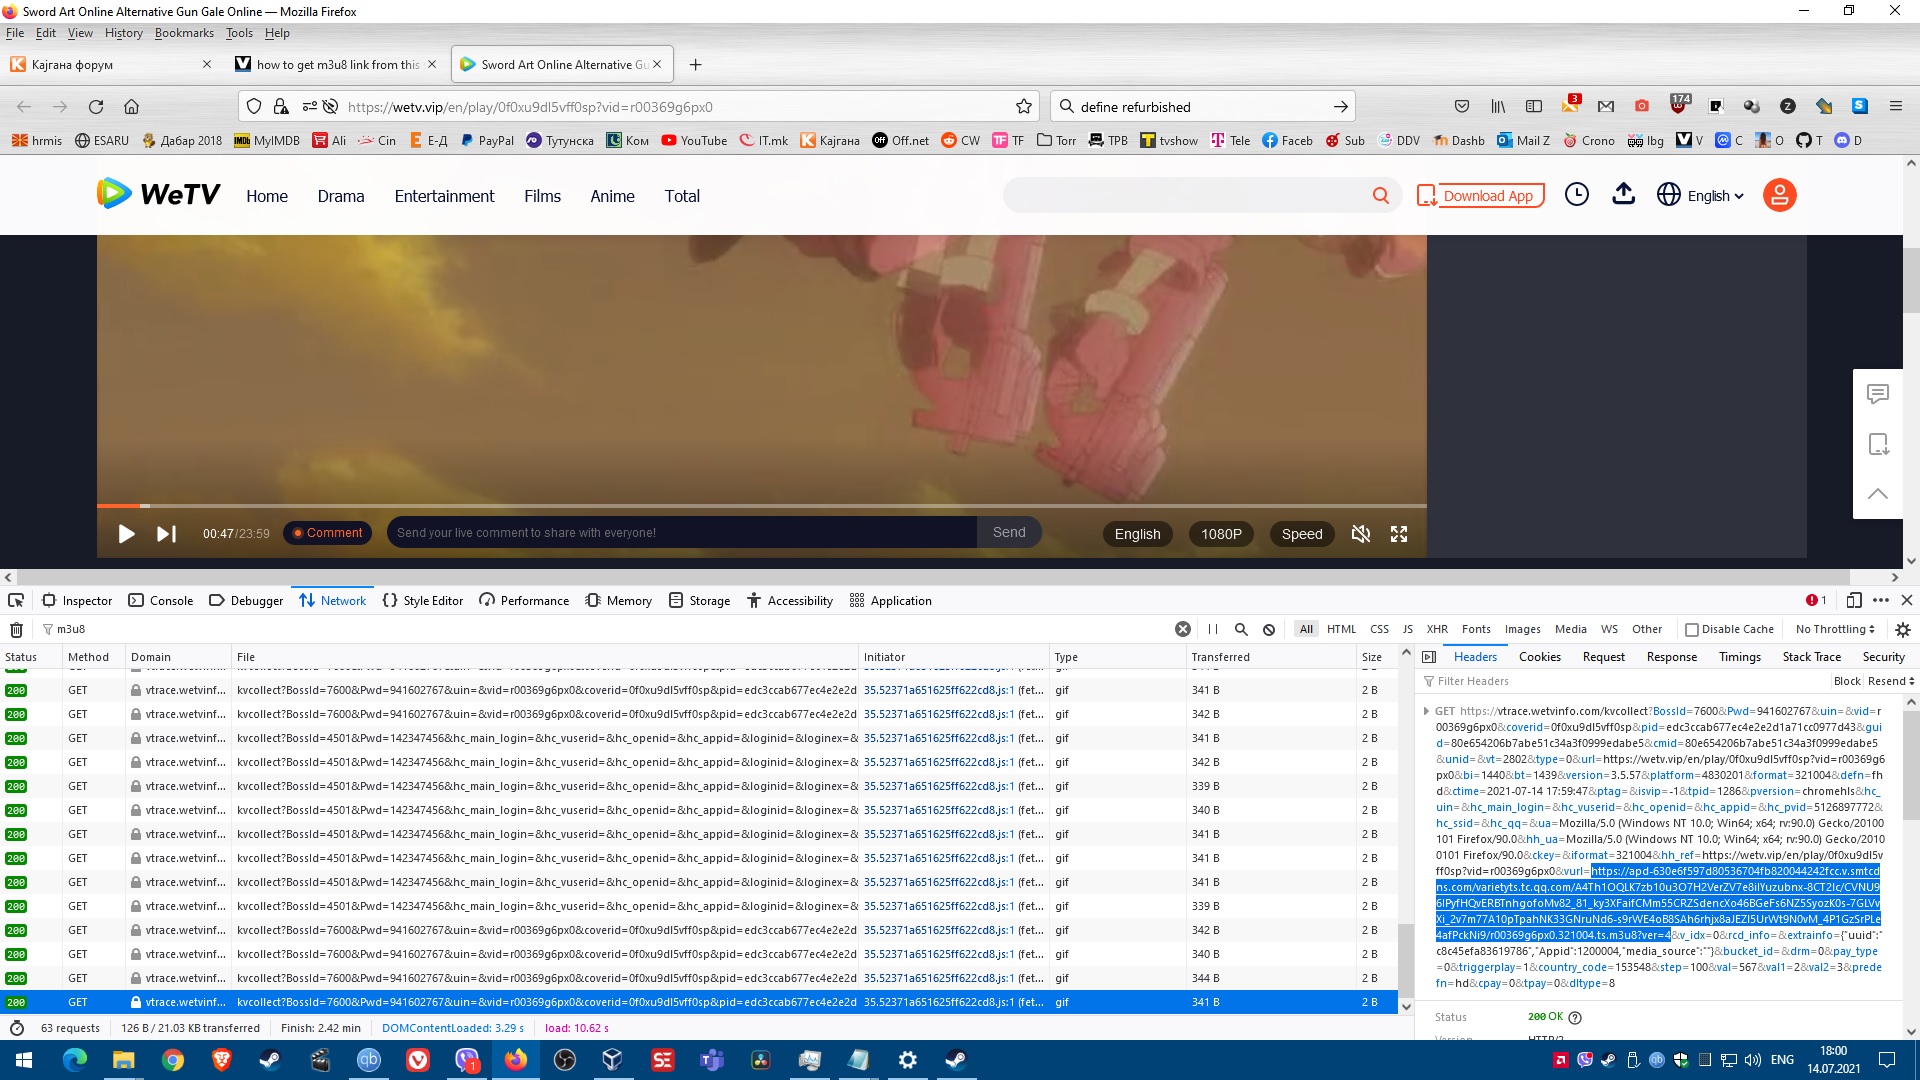Seek on the video progress bar
Viewport: 1920px width, 1080px height.
tap(760, 506)
